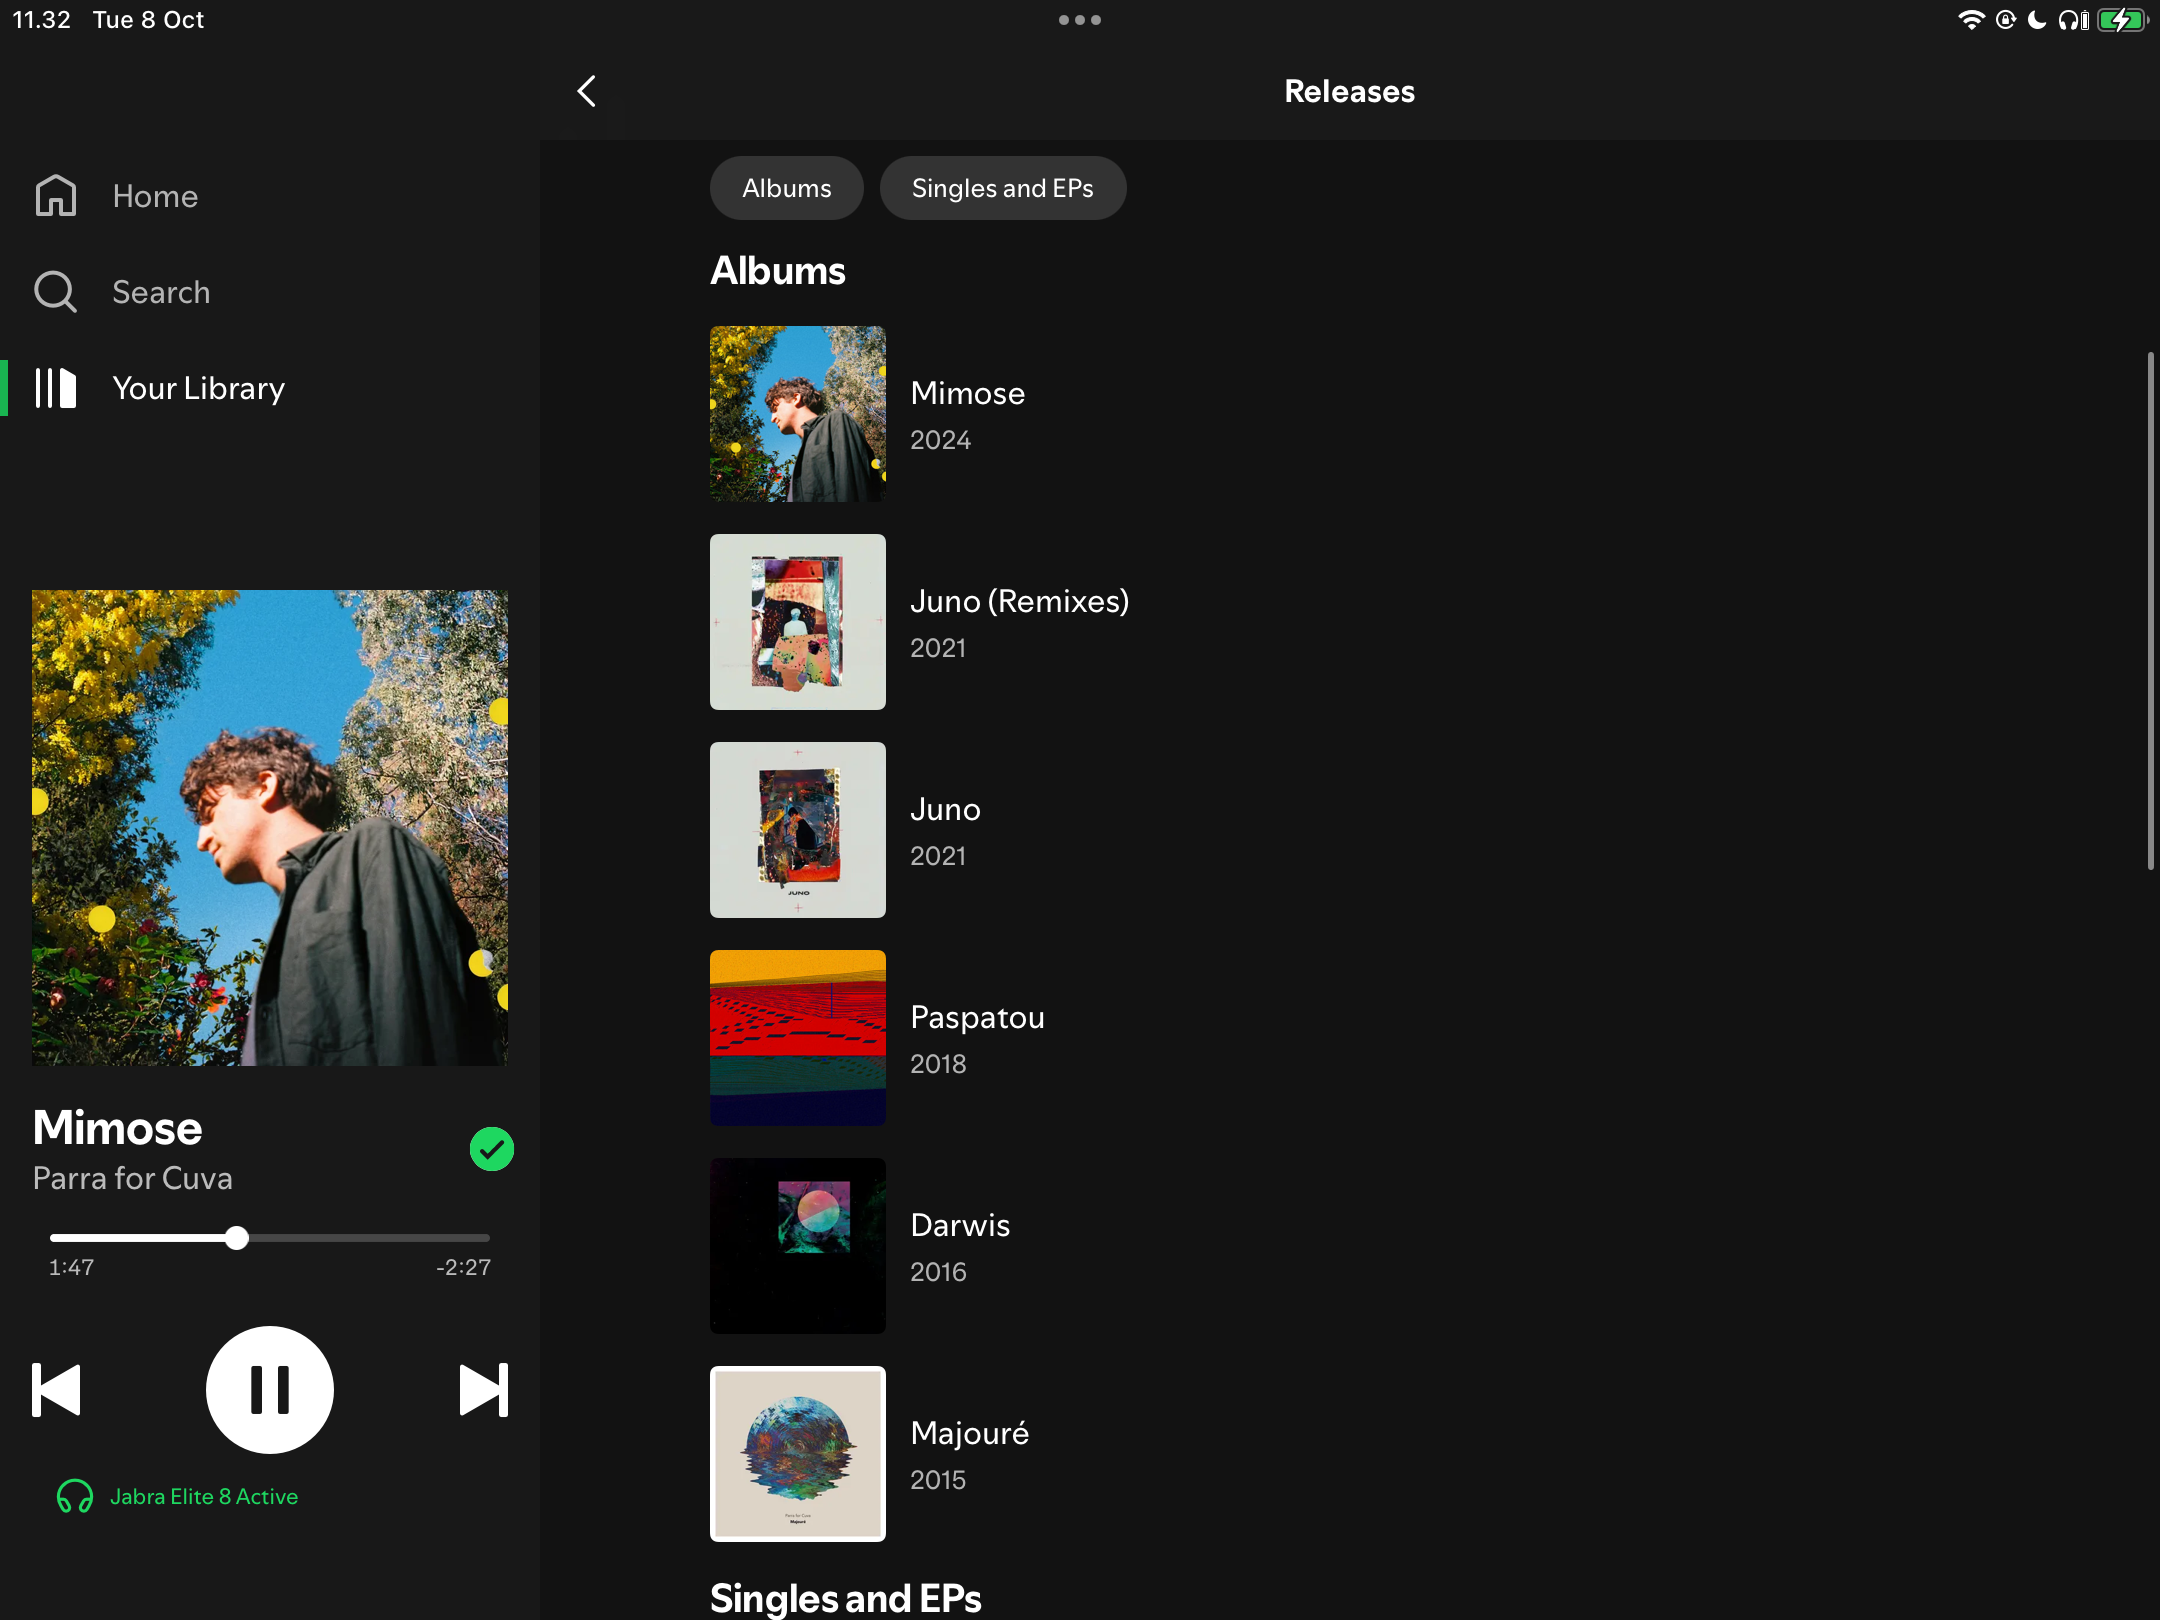Click the year 2018 under Paspatou

(938, 1064)
